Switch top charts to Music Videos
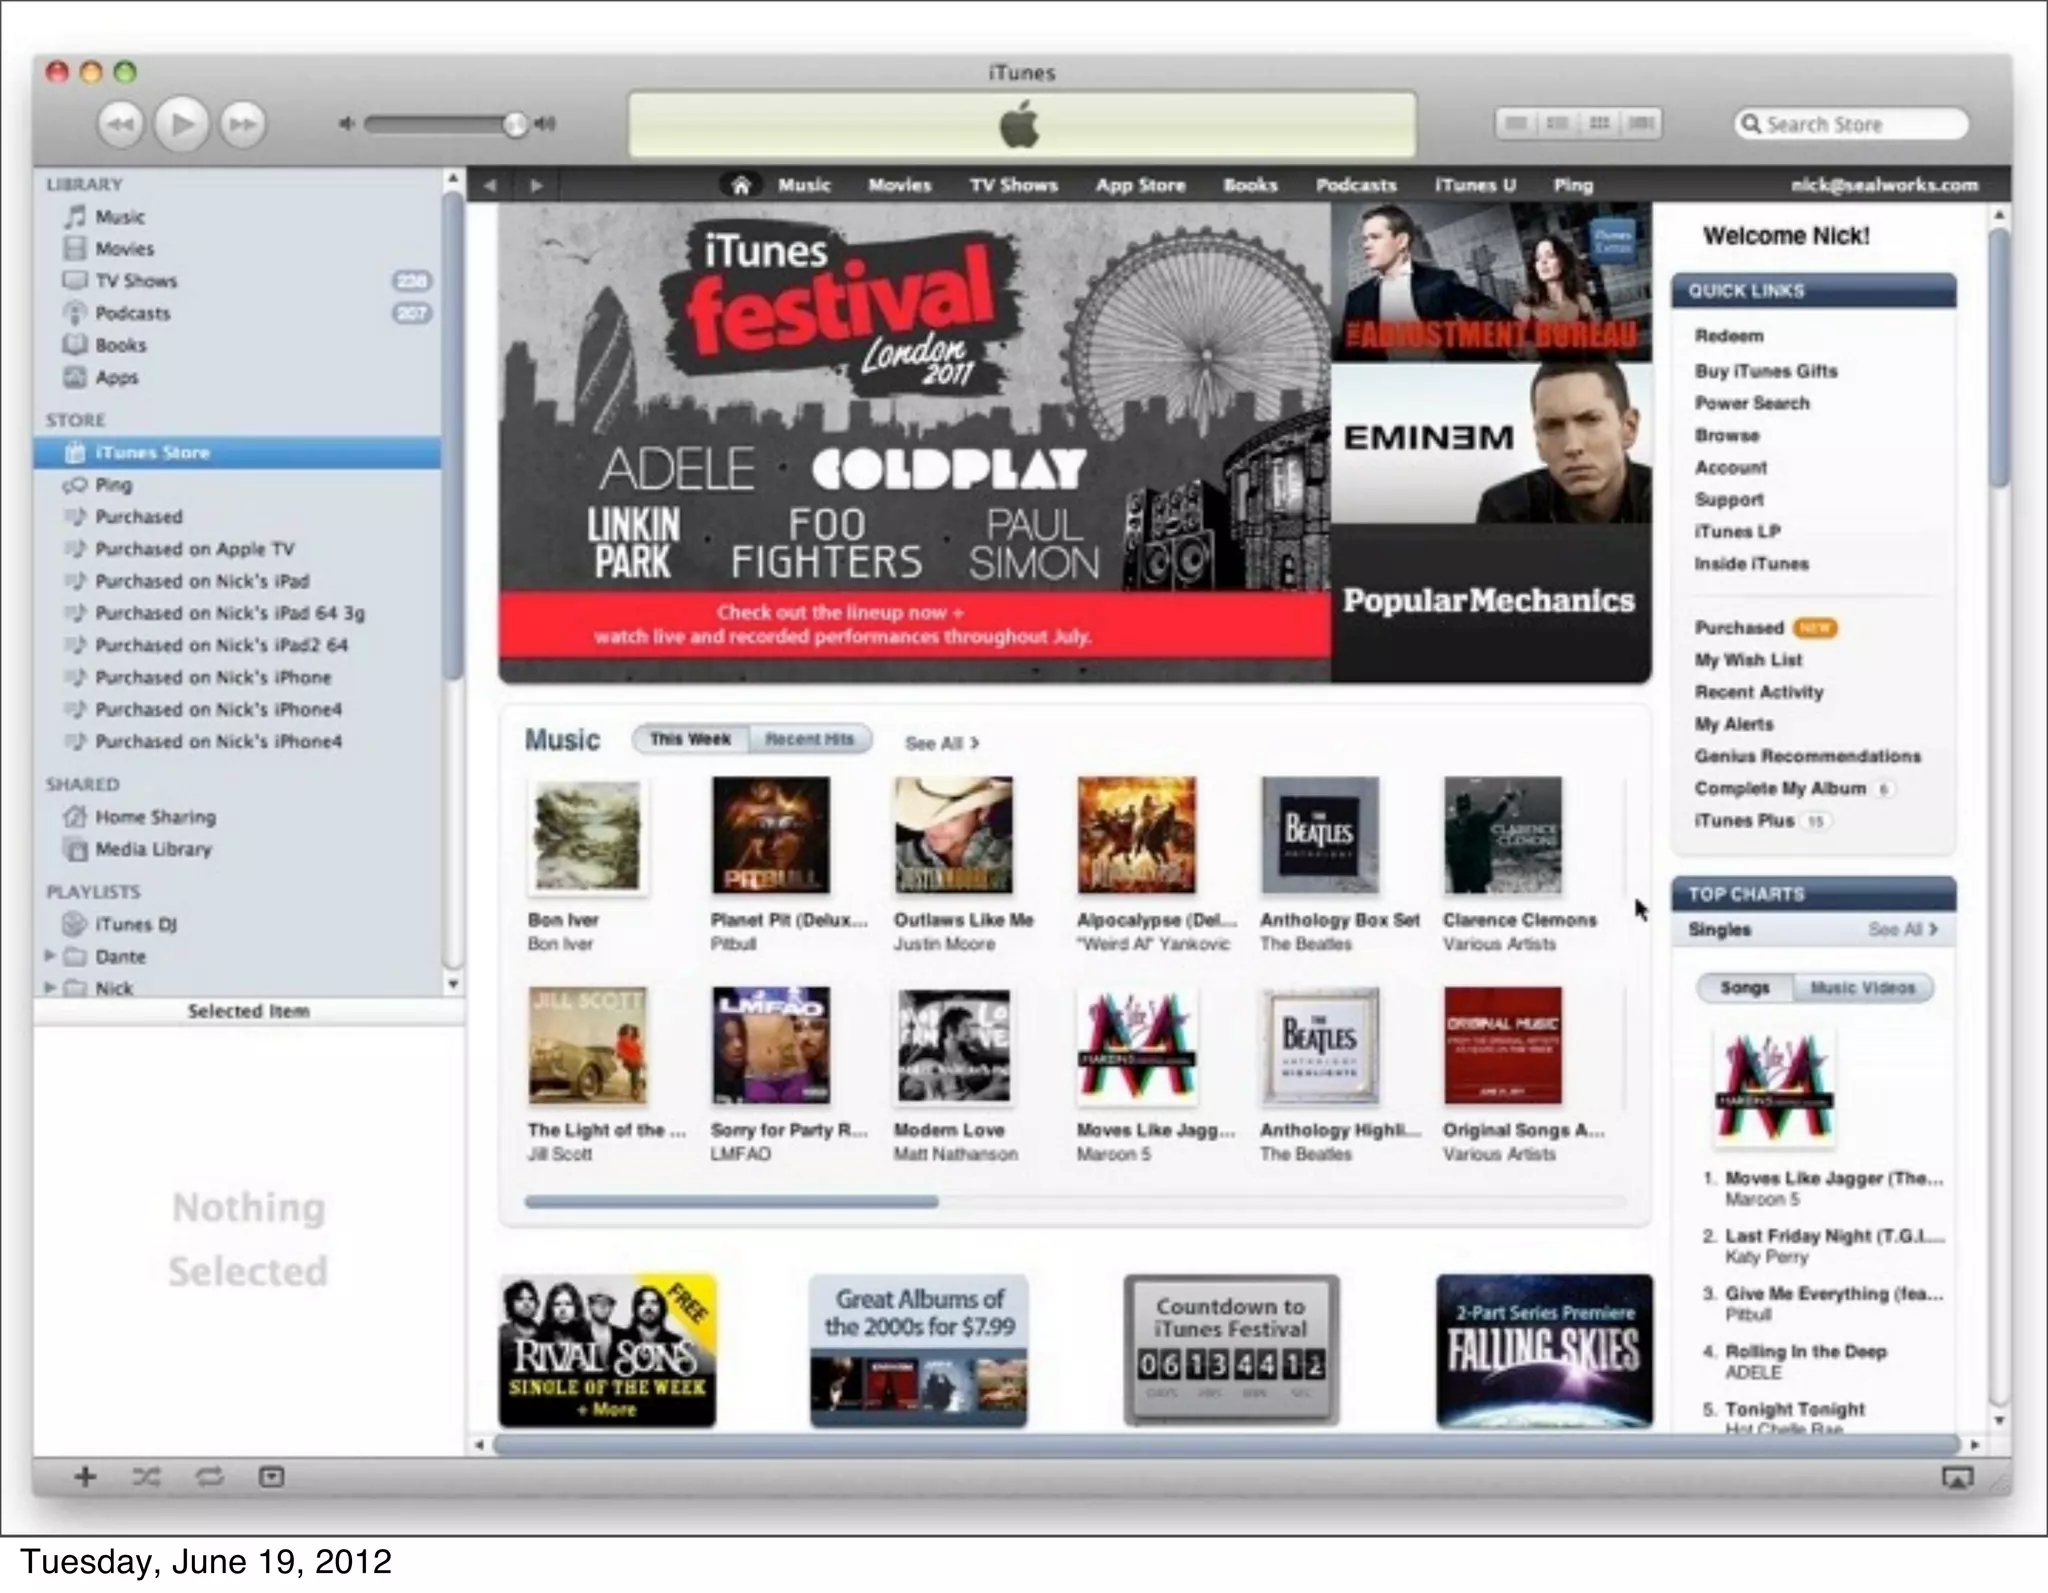 coord(1862,988)
